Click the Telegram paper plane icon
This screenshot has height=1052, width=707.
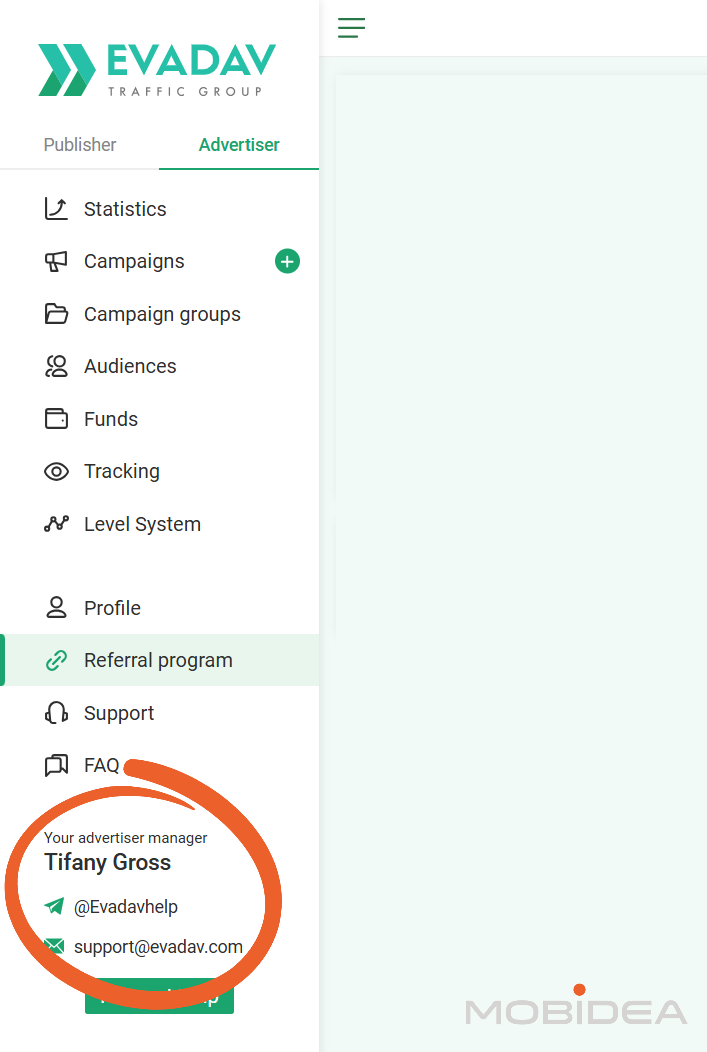pyautogui.click(x=54, y=906)
